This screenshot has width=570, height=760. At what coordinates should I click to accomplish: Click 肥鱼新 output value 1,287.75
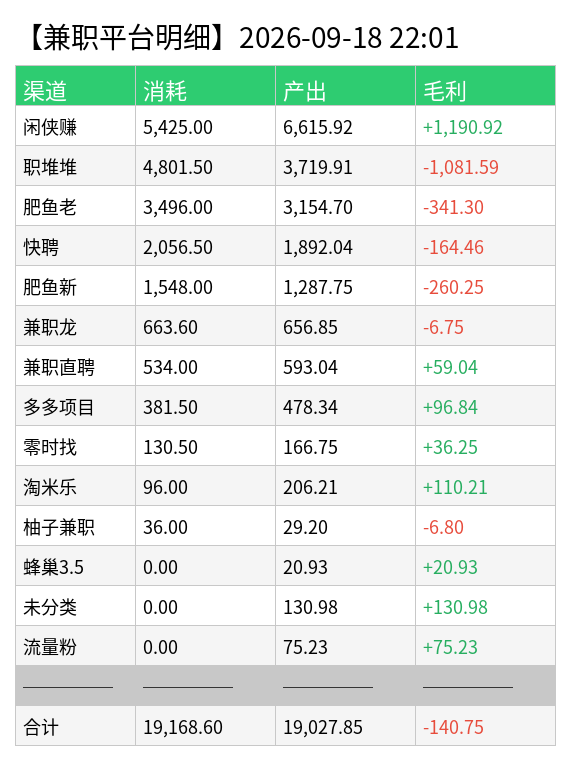tap(318, 287)
